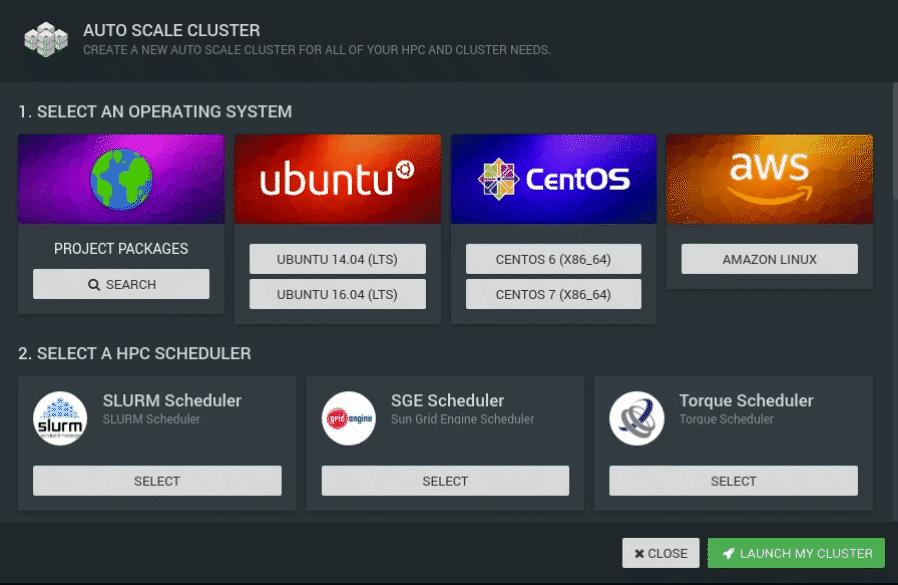The image size is (898, 585).
Task: Click the Torque Scheduler title text
Action: [x=746, y=401]
